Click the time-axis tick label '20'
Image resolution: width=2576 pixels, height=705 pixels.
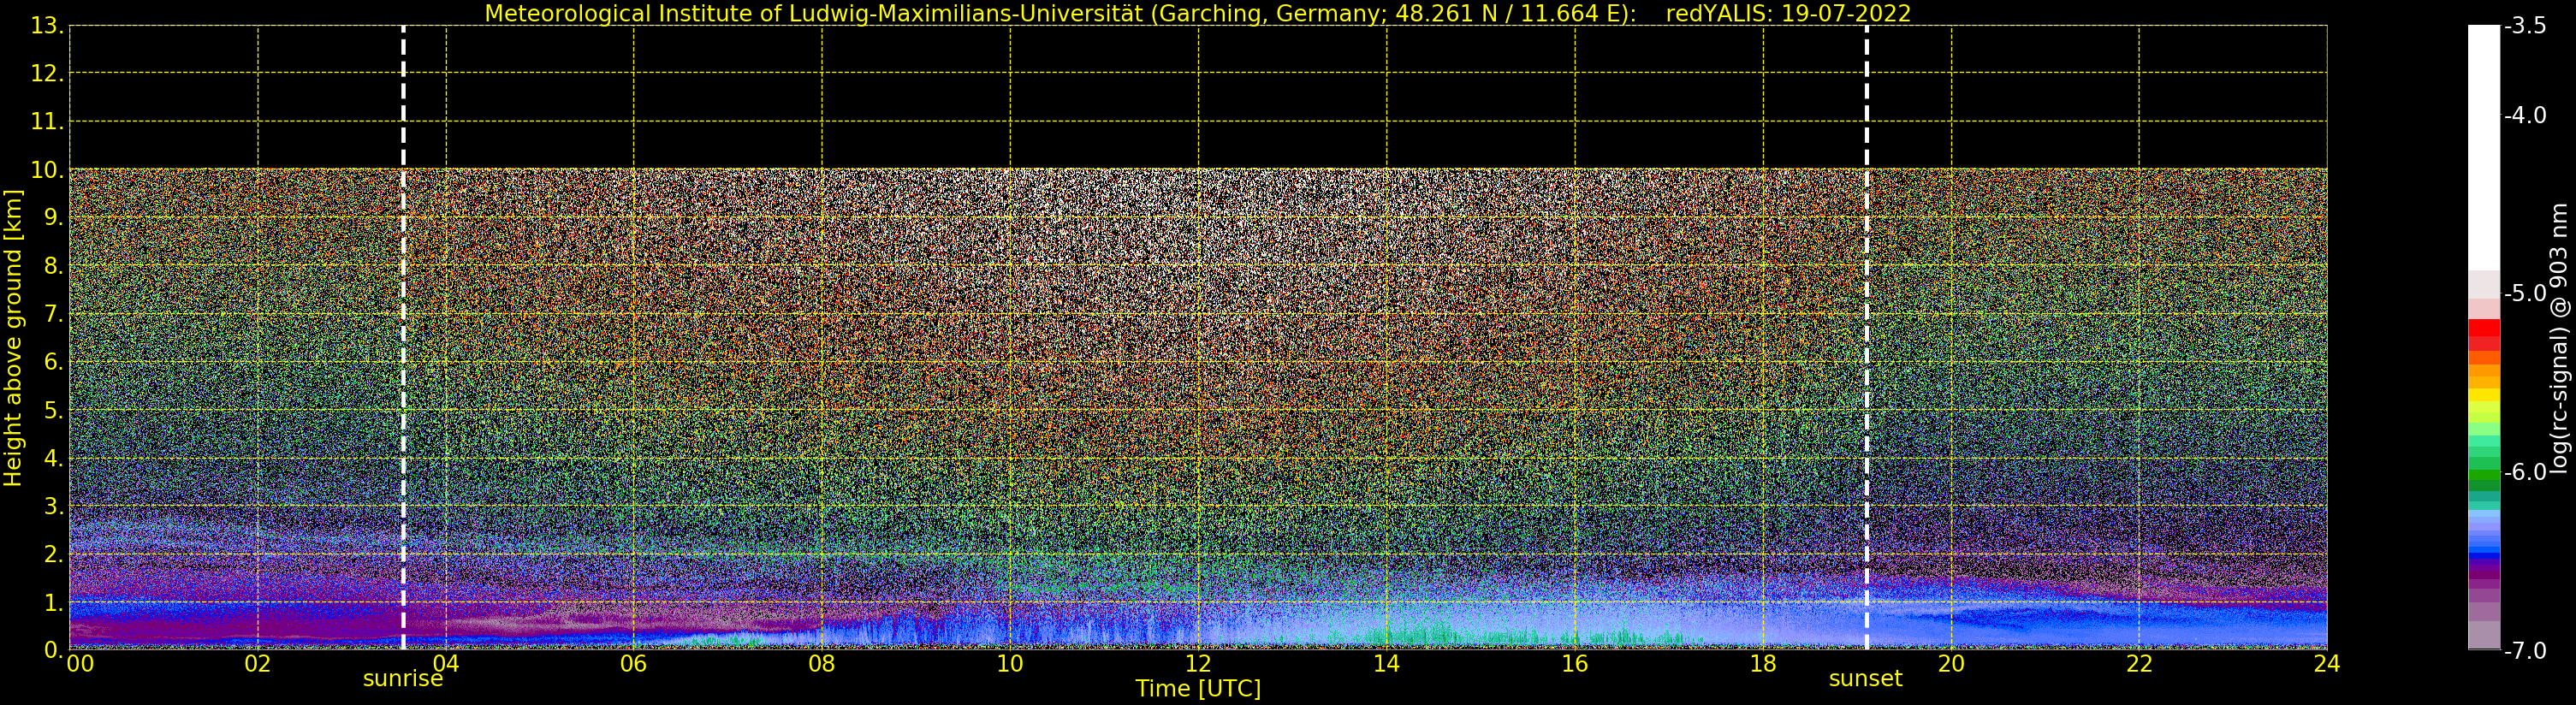[1951, 664]
